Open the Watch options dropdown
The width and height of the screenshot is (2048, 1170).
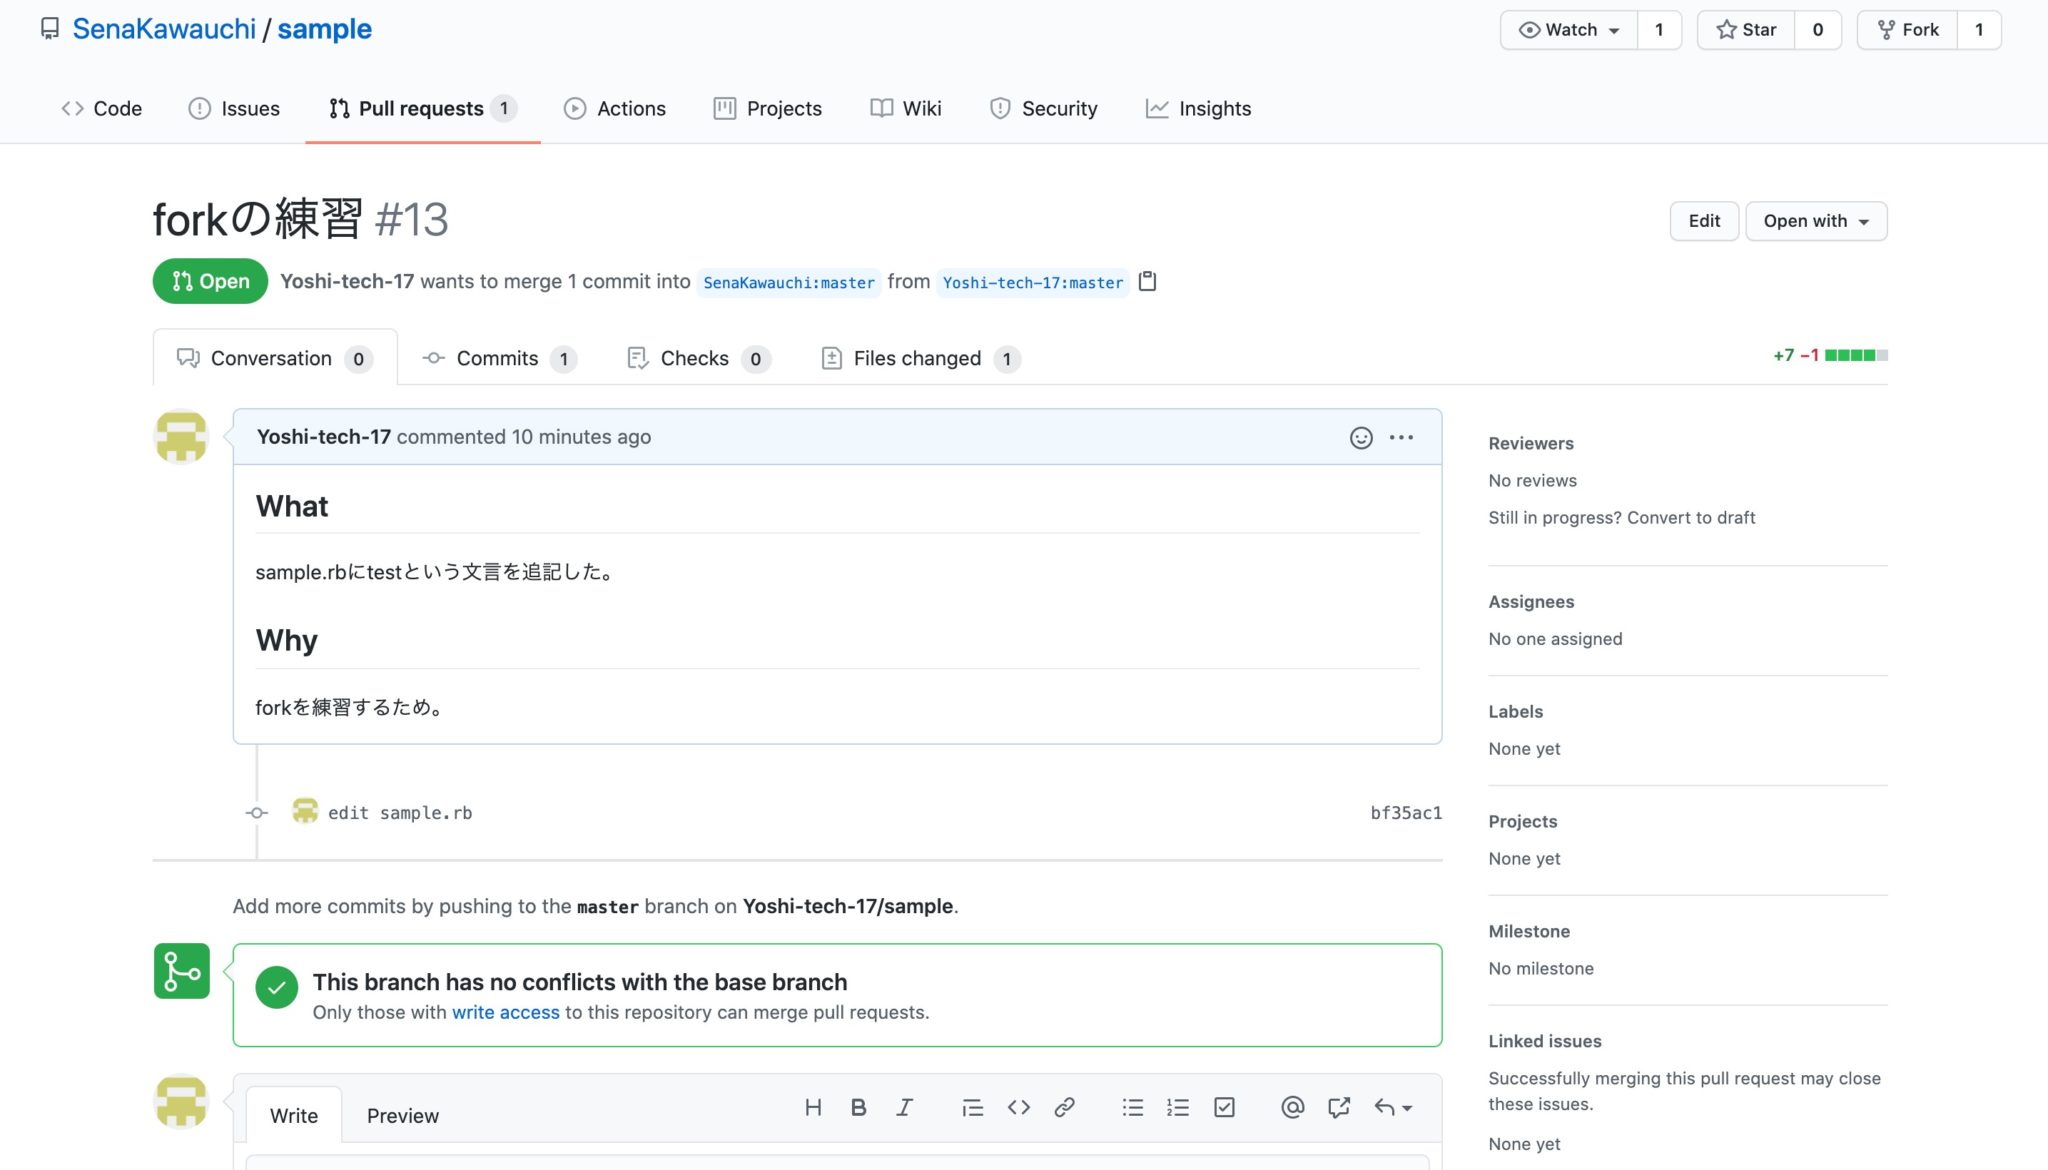point(1568,29)
